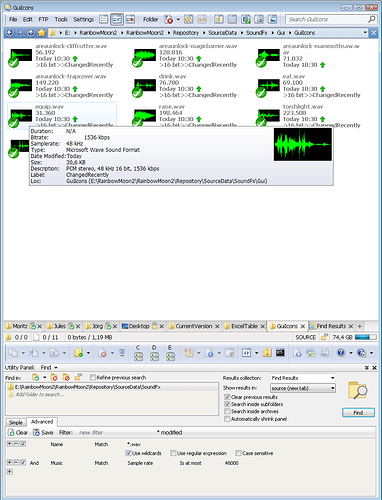Toggle Use wildcards checkbox
This screenshot has width=382, height=500.
point(128,453)
